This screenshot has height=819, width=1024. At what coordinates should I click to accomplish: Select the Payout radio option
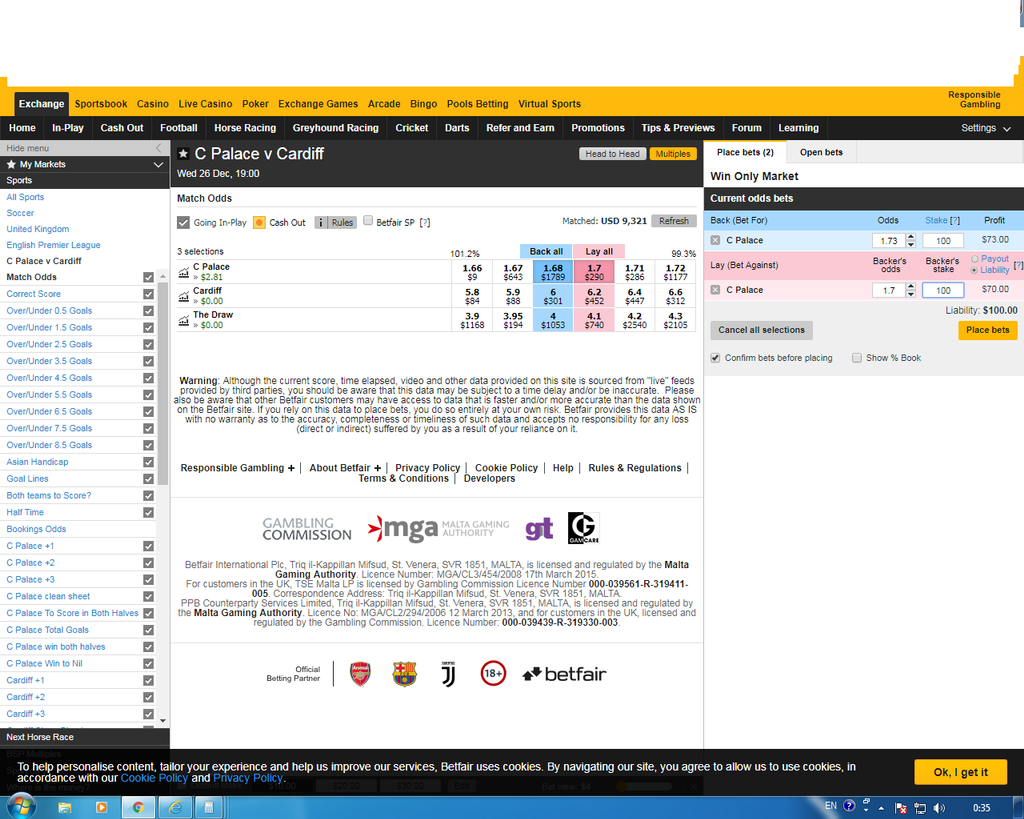[975, 259]
